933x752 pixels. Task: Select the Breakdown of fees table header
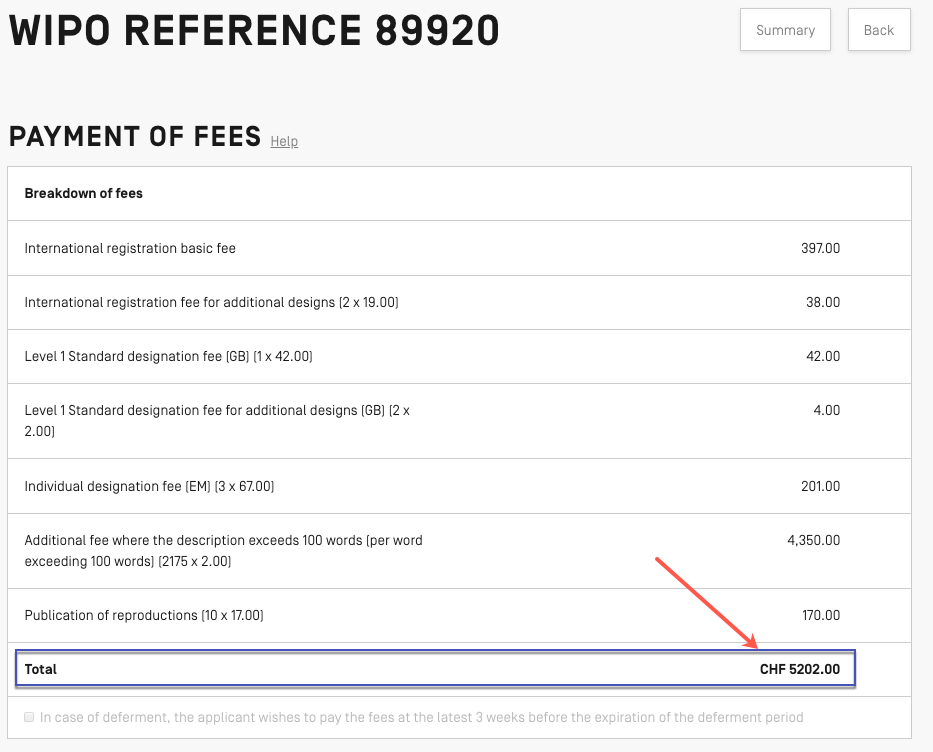84,193
